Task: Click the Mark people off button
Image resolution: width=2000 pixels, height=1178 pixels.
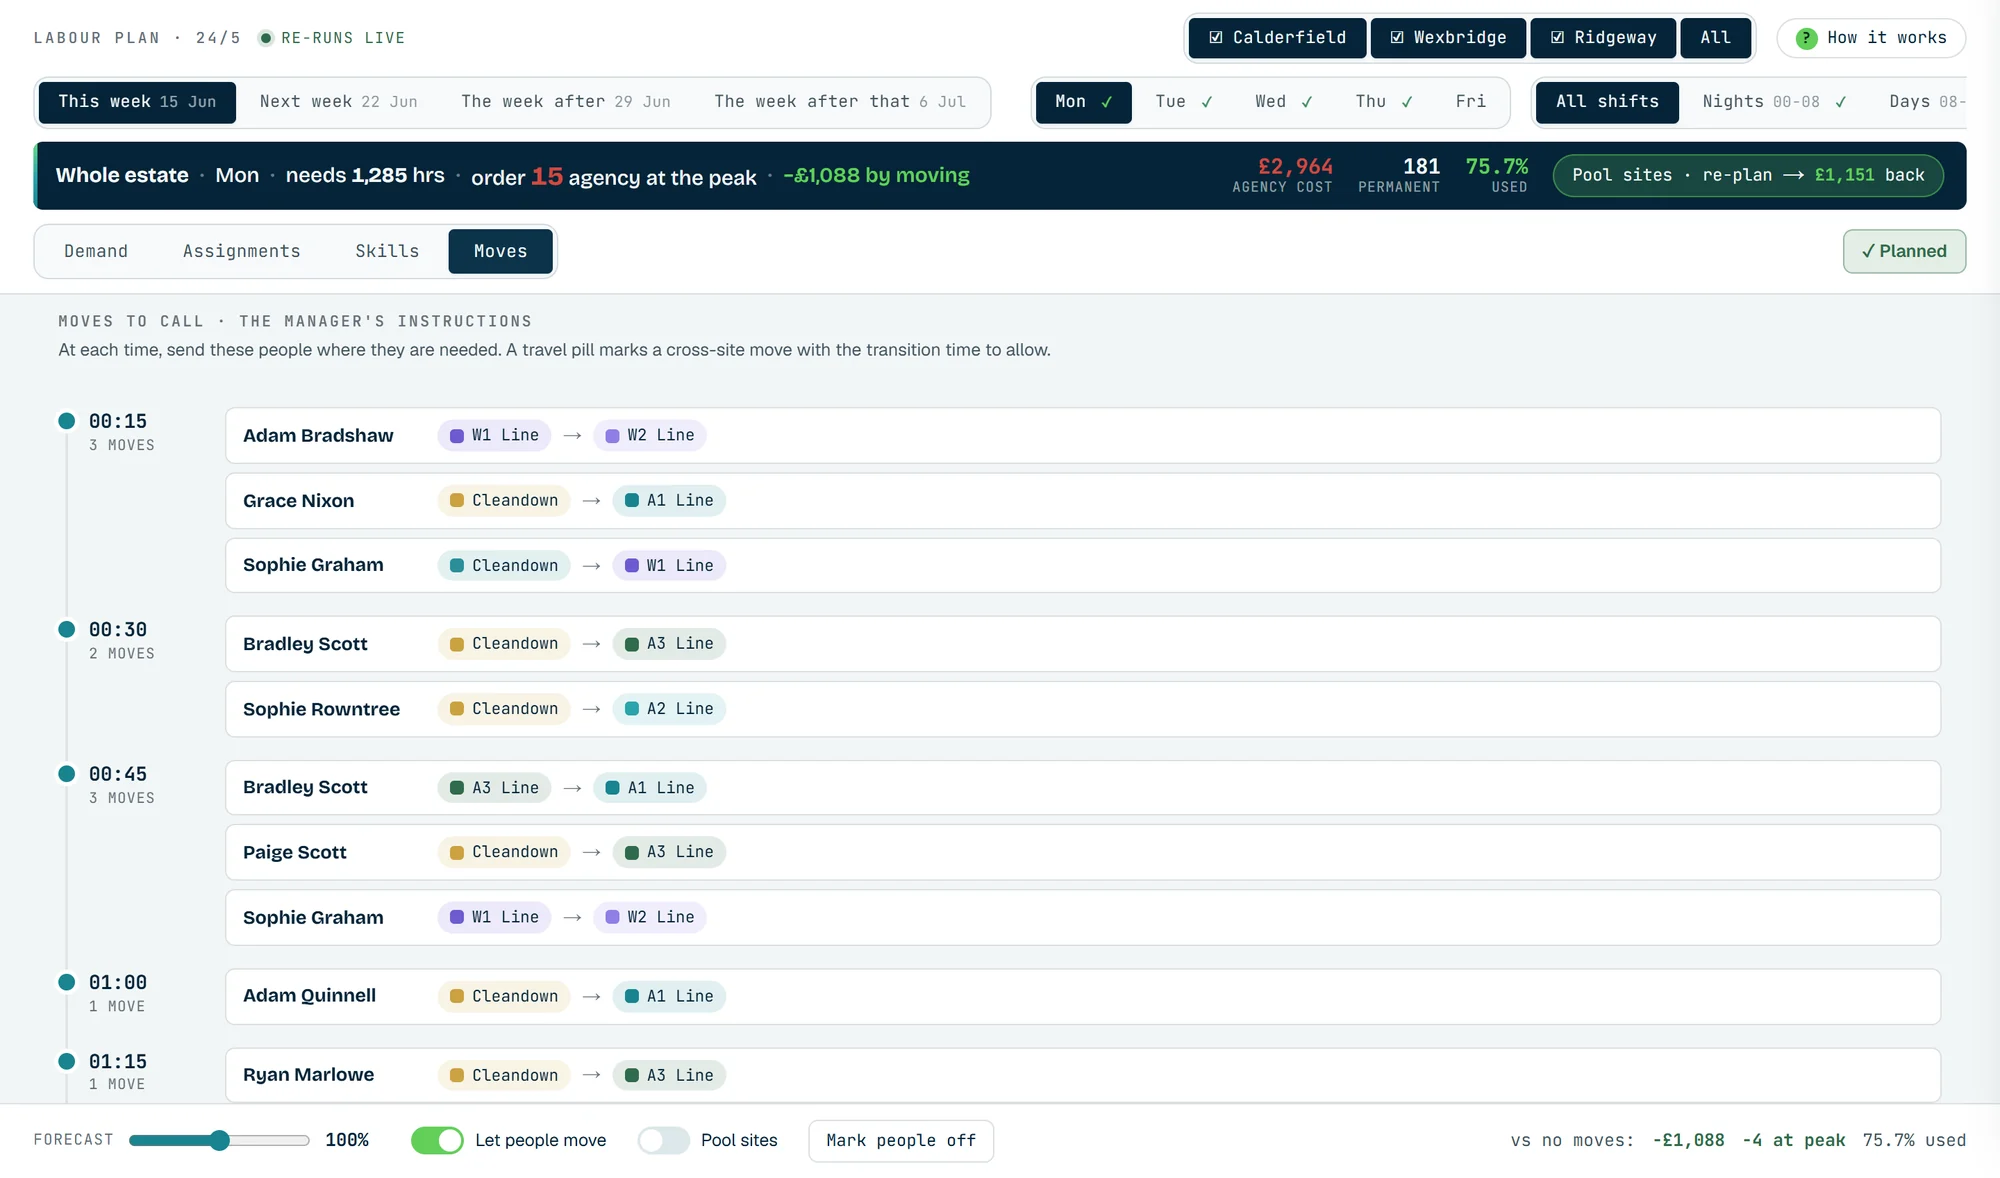Action: click(901, 1141)
